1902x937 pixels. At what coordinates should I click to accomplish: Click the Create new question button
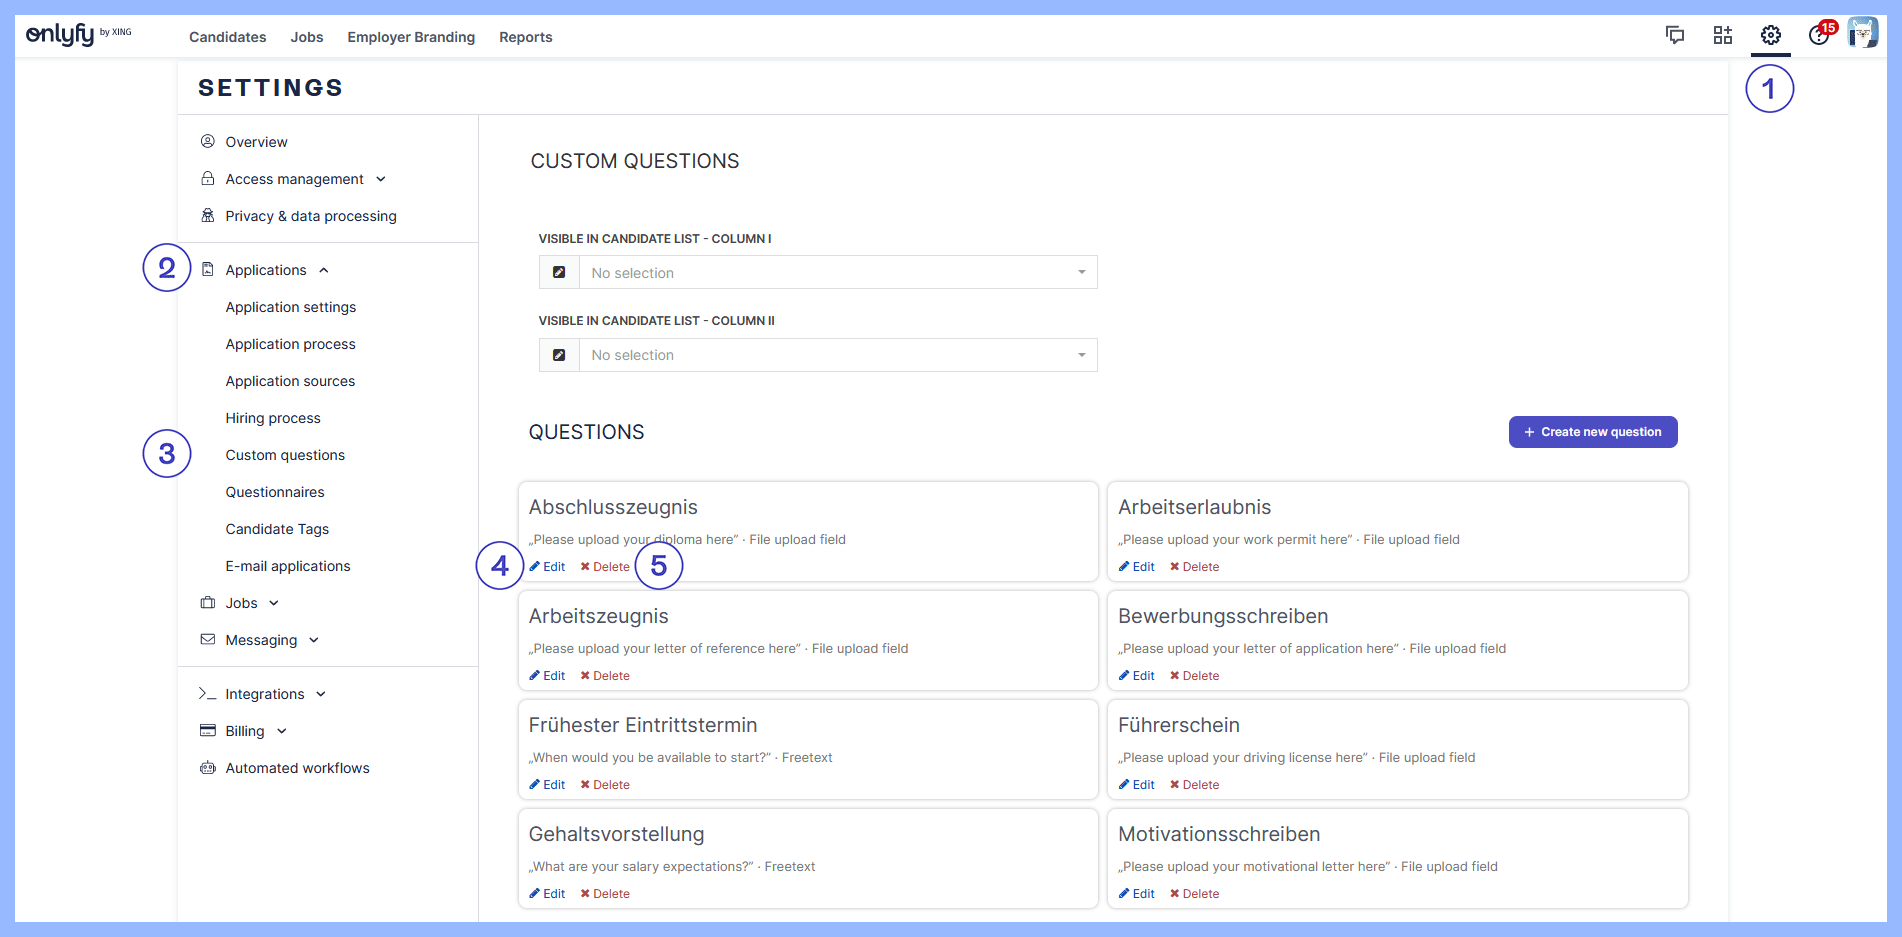pos(1592,432)
